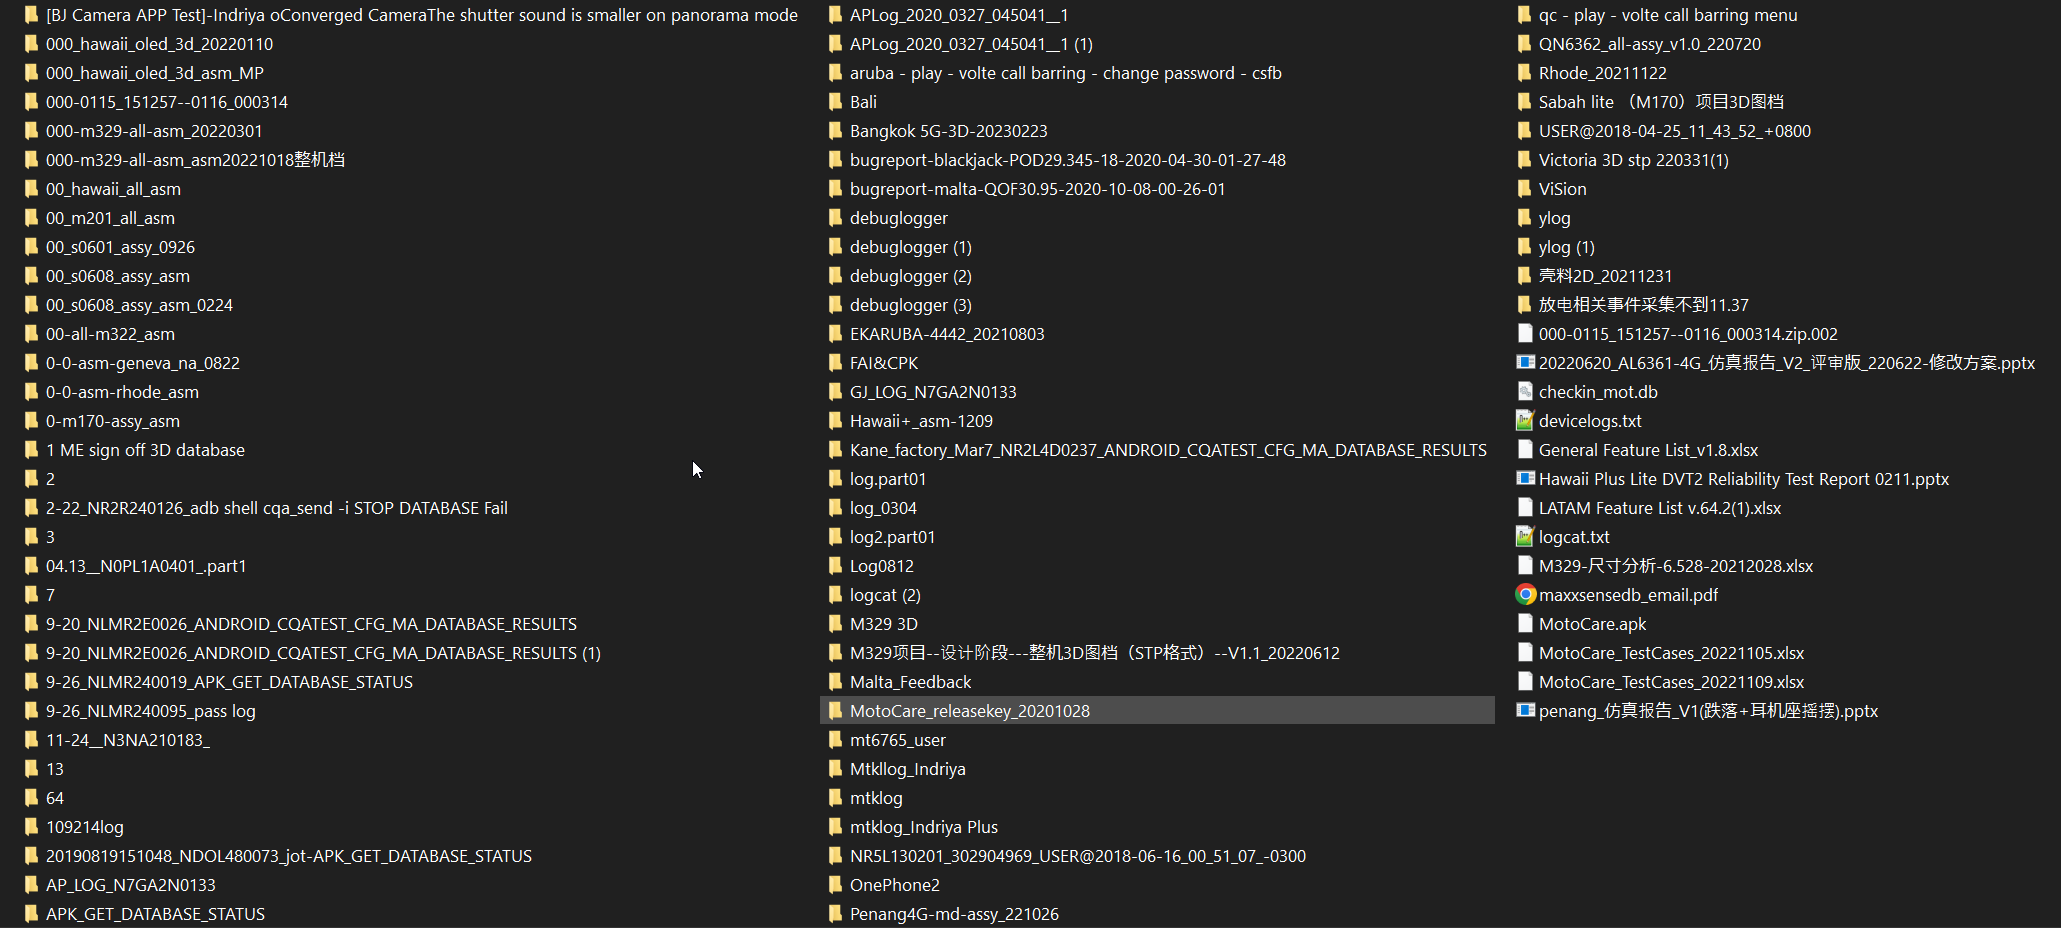Select the MotoCare_releasekey_20201028 folder
Viewport: 2061px width, 928px height.
point(1157,711)
